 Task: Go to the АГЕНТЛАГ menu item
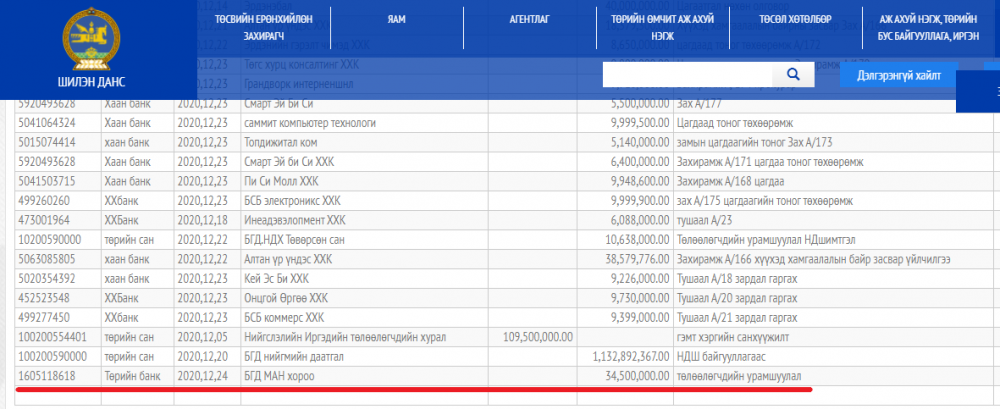tap(531, 19)
